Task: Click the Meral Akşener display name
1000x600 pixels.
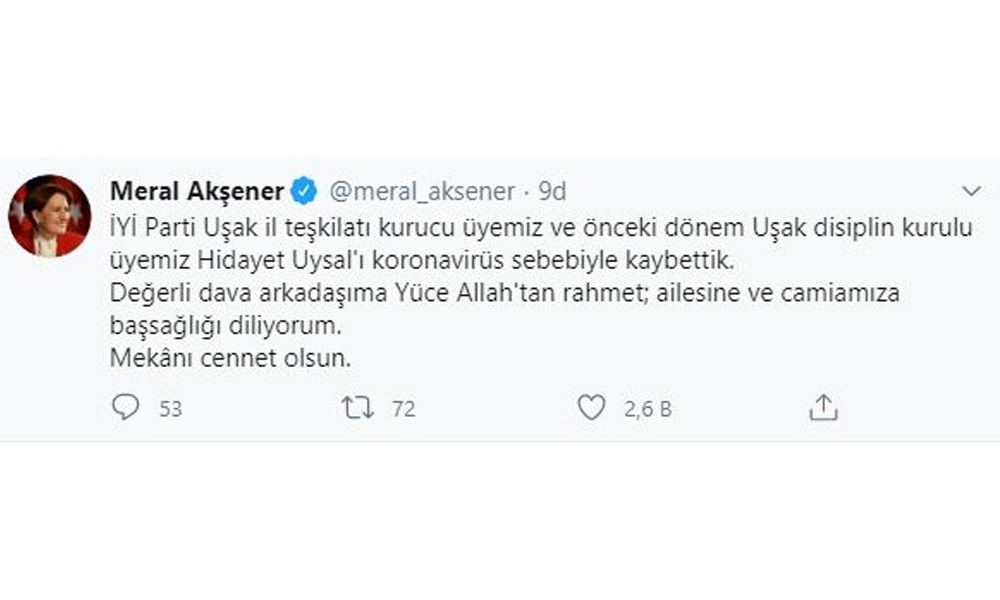Action: [196, 190]
